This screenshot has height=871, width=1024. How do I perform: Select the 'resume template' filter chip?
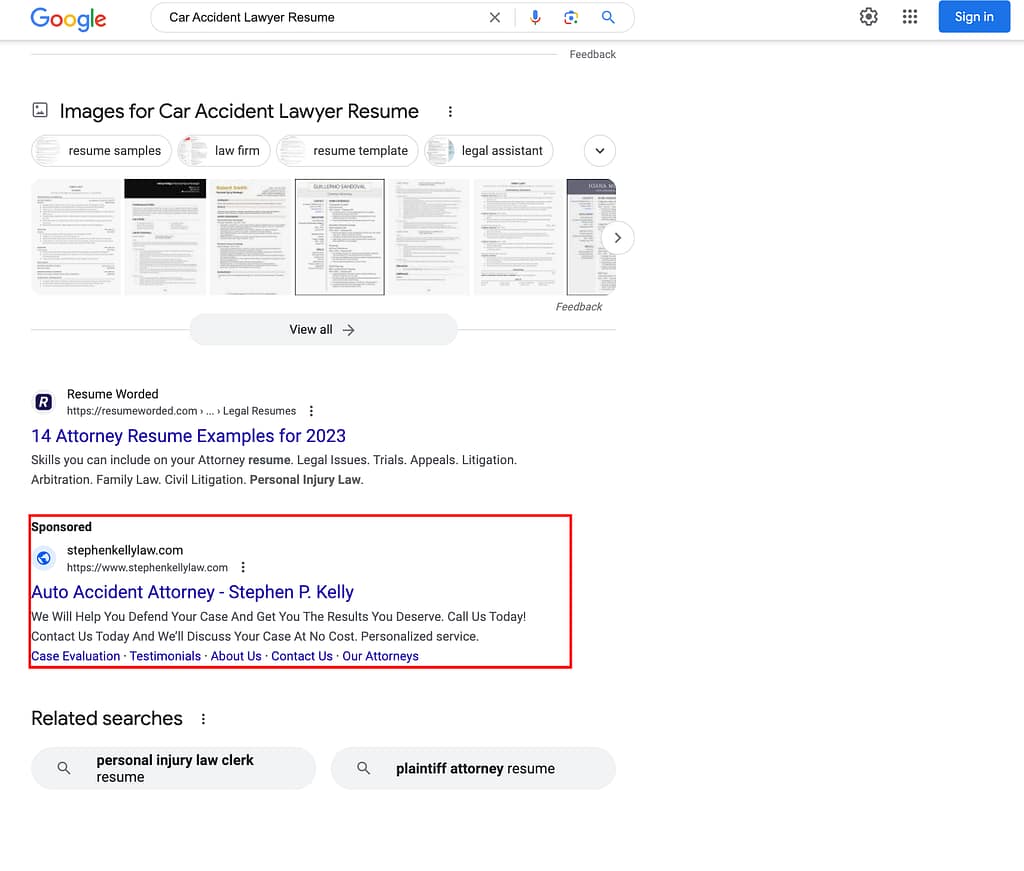[x=347, y=151]
